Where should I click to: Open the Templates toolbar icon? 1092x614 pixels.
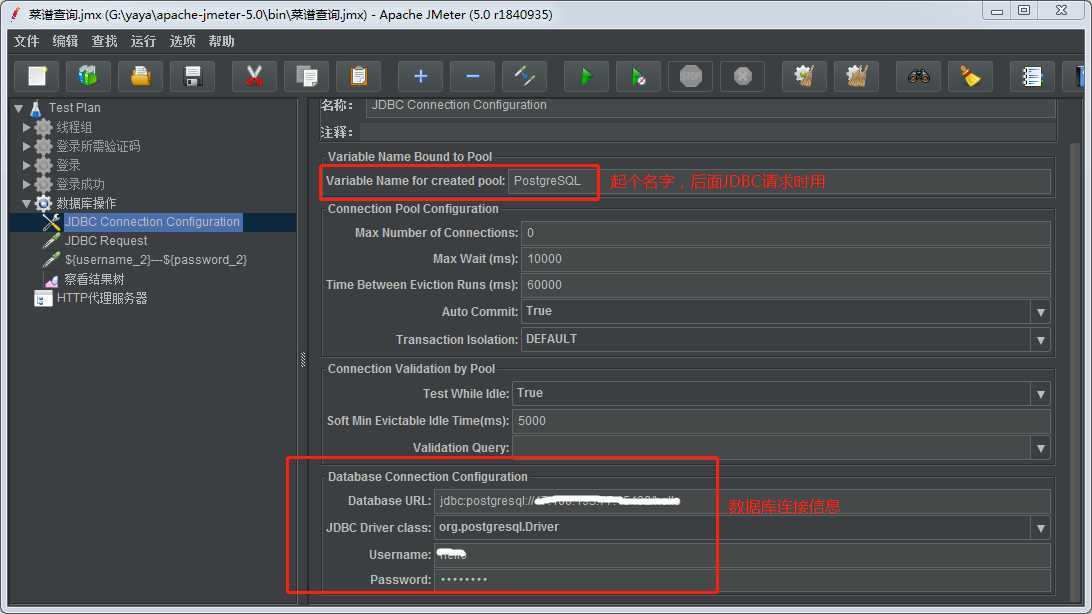coord(88,76)
